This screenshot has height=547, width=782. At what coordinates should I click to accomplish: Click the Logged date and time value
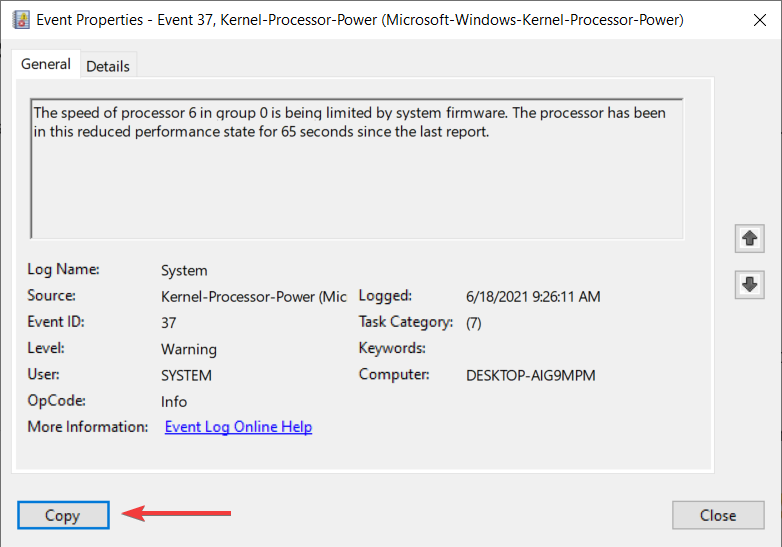point(533,297)
